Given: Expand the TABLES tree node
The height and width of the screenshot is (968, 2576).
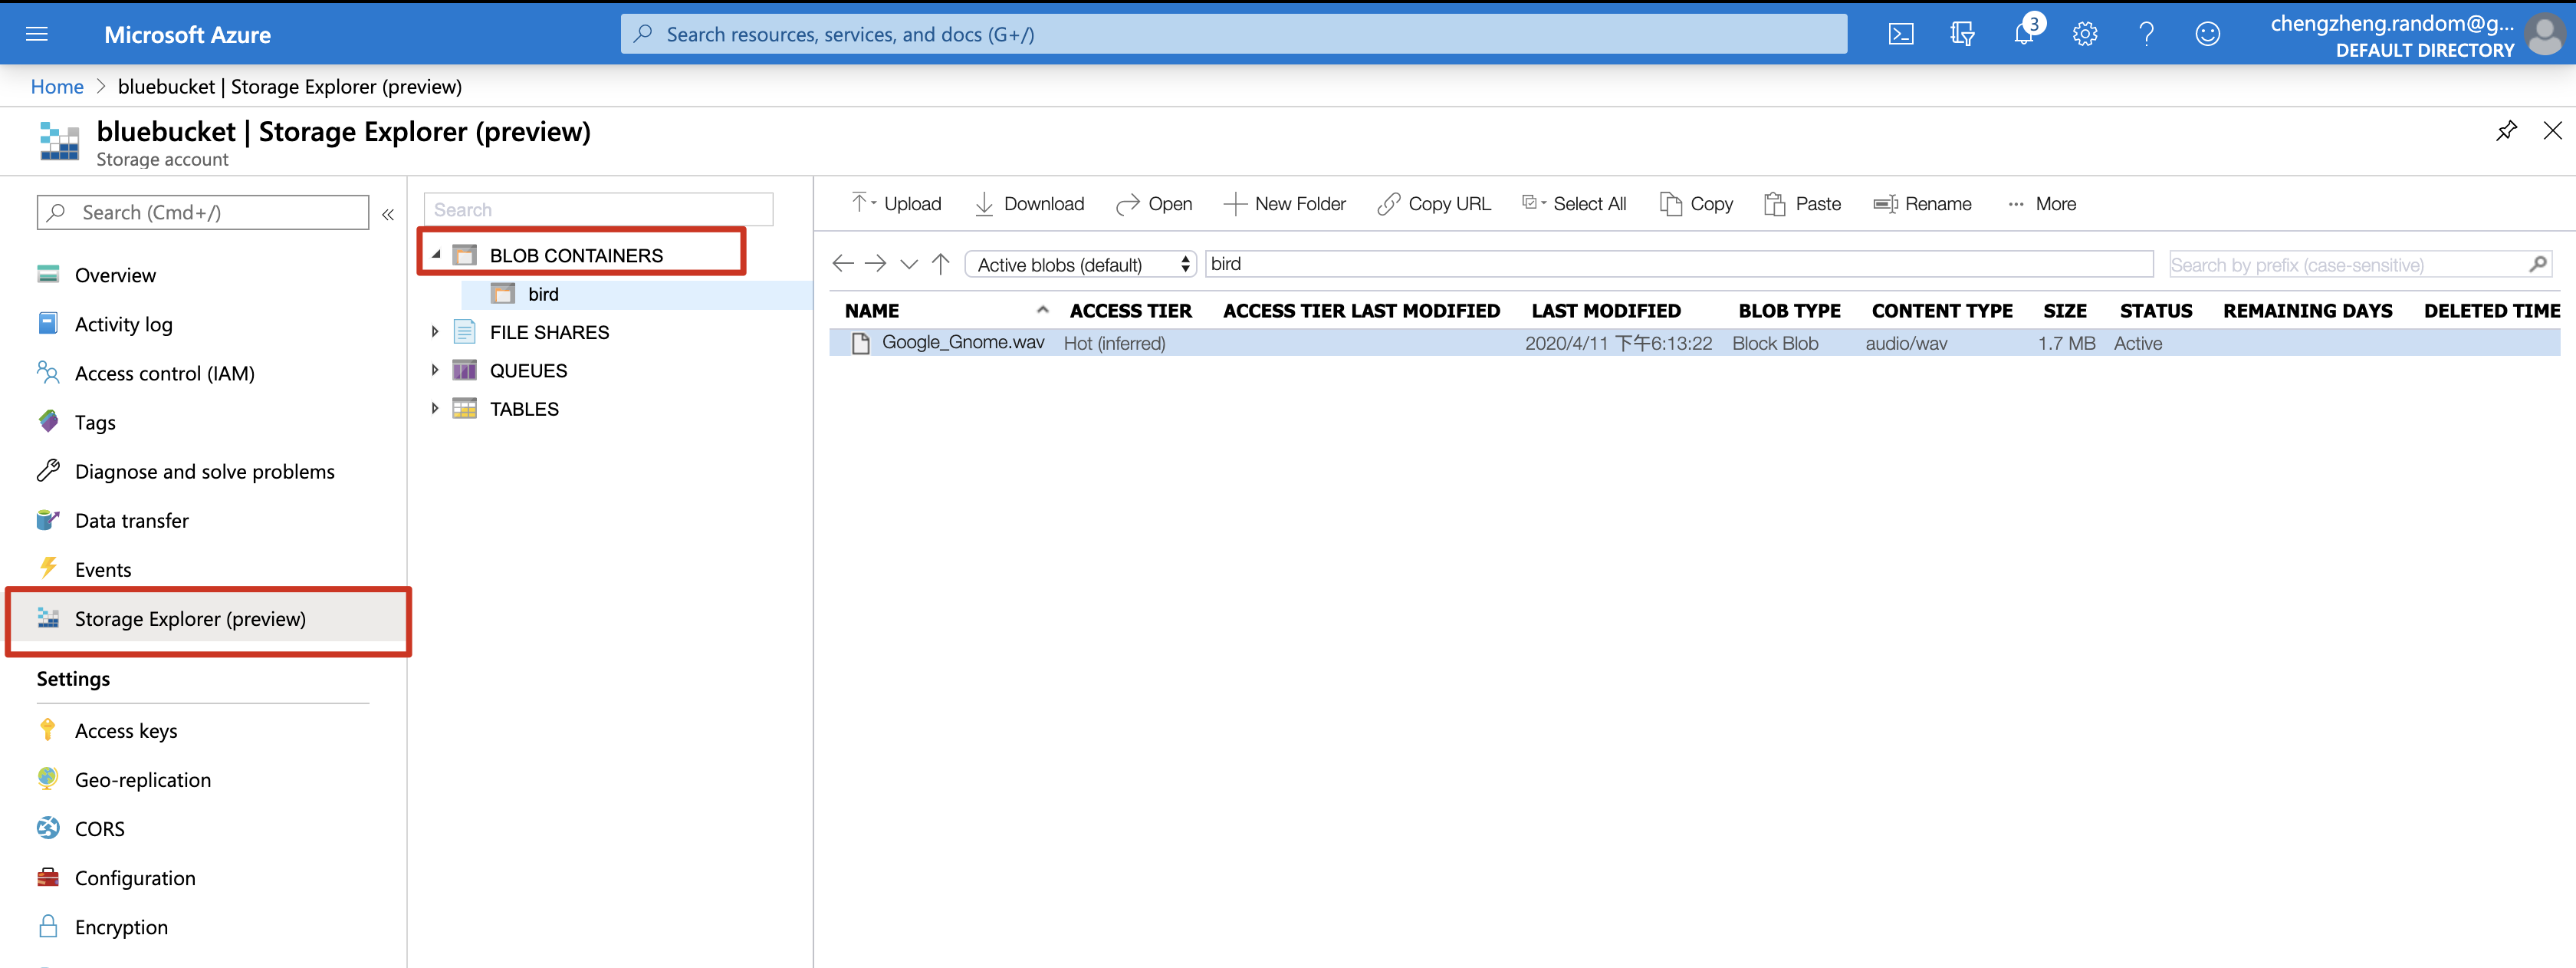Looking at the screenshot, I should 435,409.
